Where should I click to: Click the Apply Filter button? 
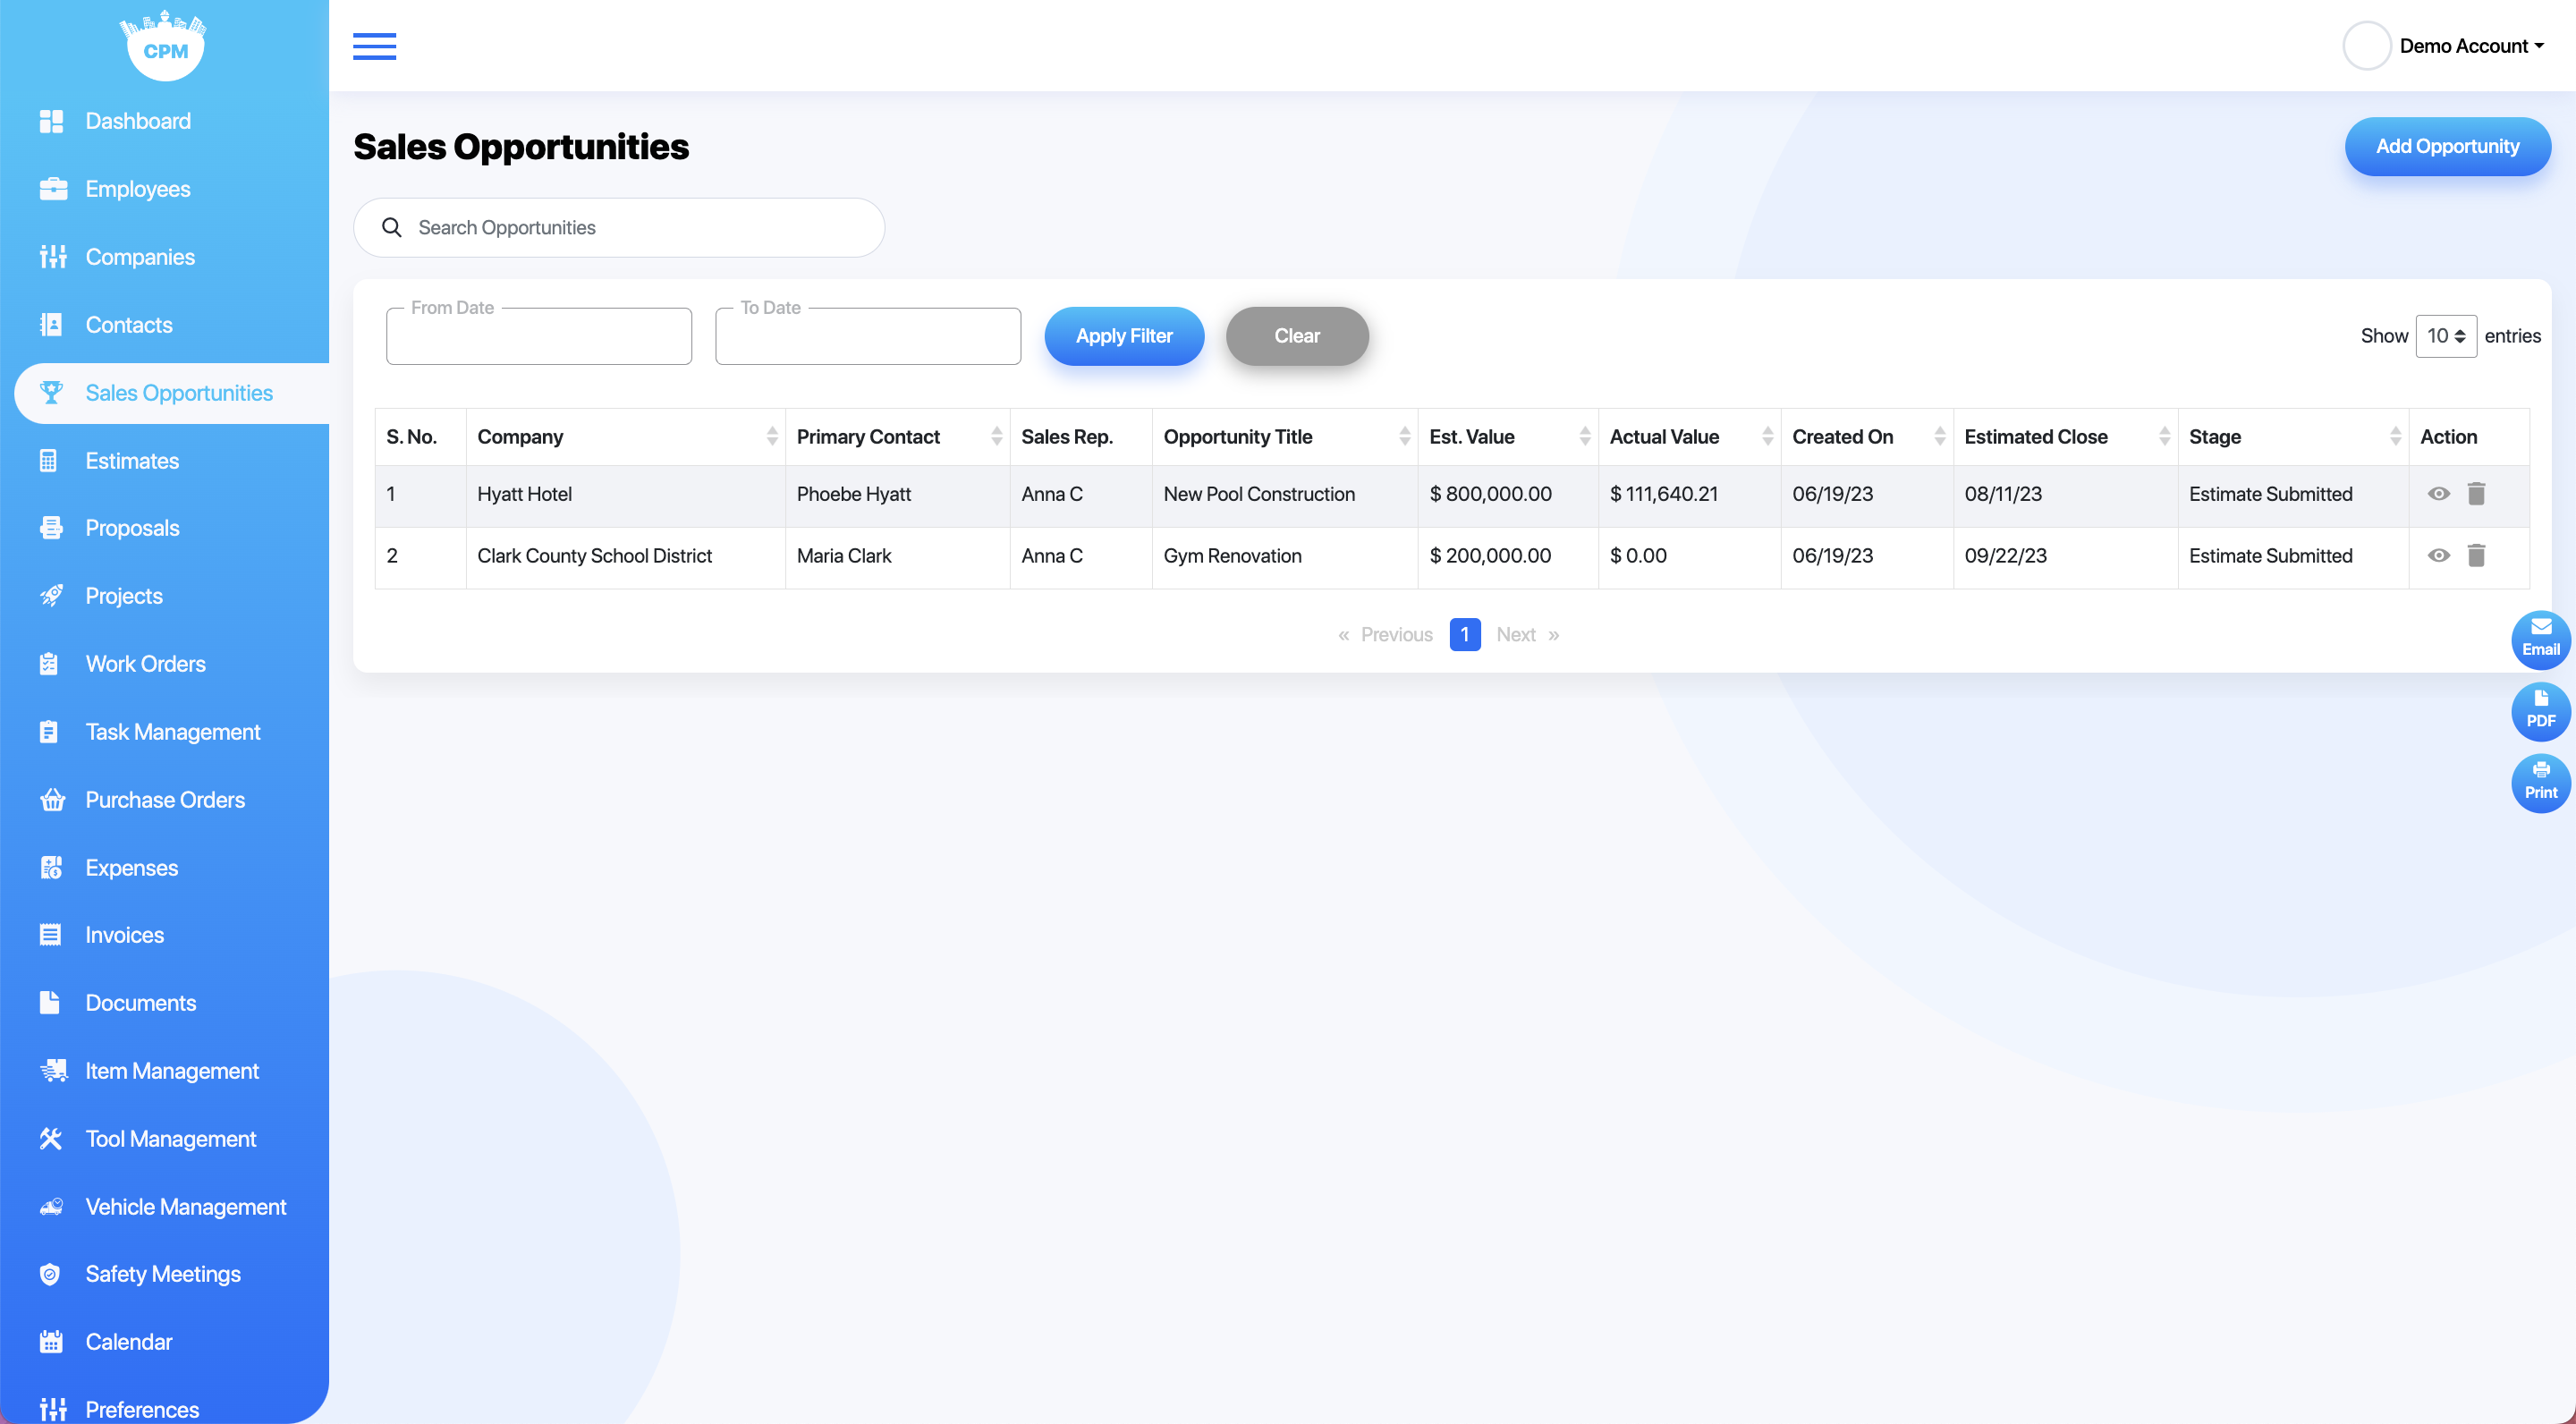(1124, 336)
